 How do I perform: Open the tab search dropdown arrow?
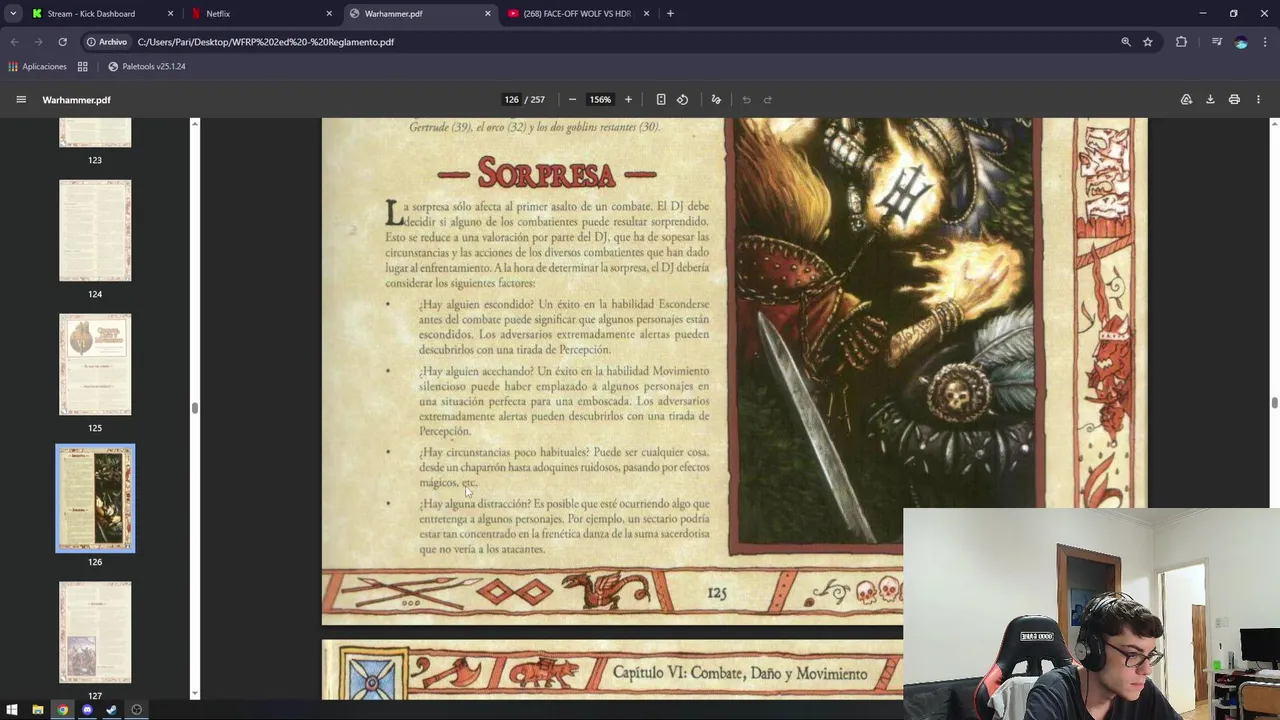[12, 13]
